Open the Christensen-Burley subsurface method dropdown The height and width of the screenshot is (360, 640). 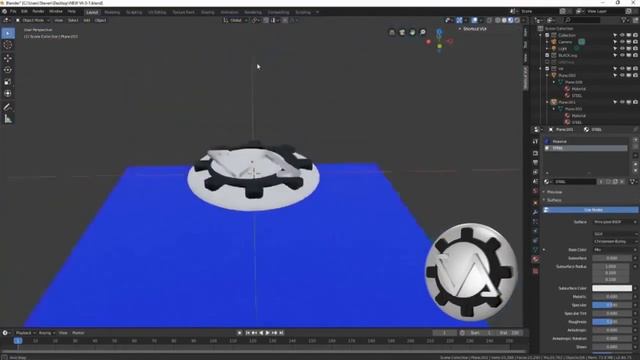pos(615,241)
